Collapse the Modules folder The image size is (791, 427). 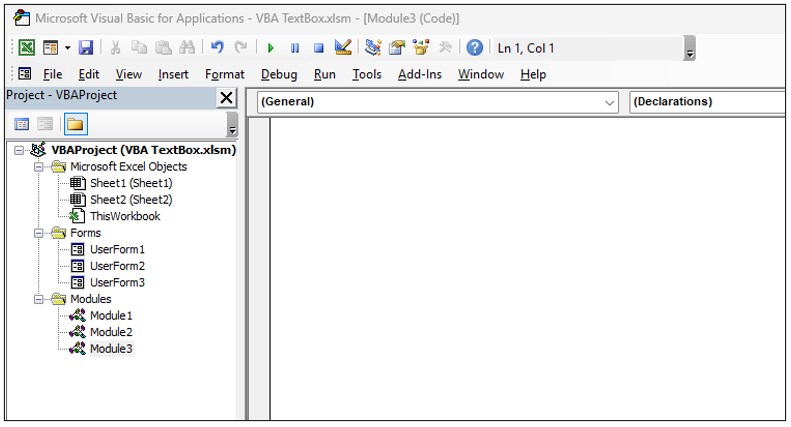pyautogui.click(x=38, y=299)
